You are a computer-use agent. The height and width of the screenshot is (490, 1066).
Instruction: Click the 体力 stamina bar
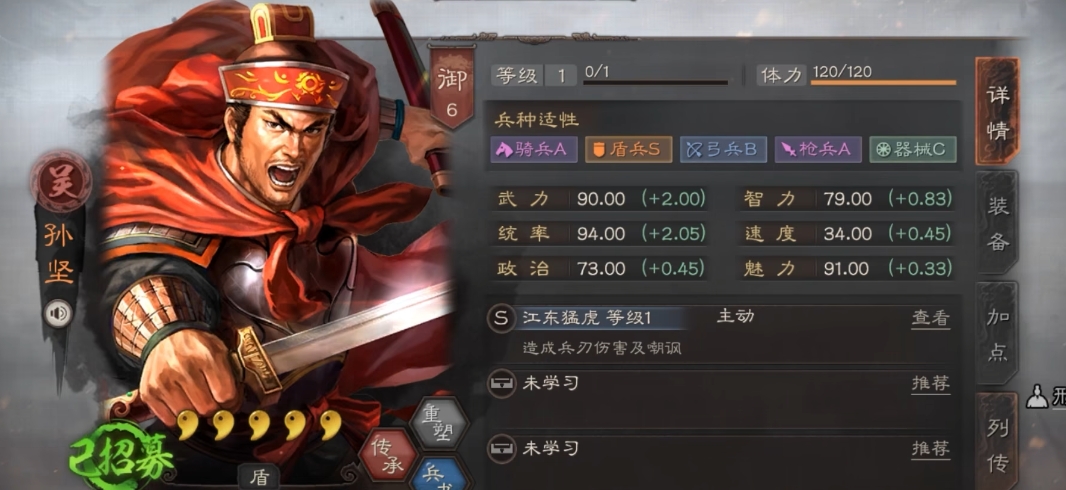pyautogui.click(x=882, y=83)
